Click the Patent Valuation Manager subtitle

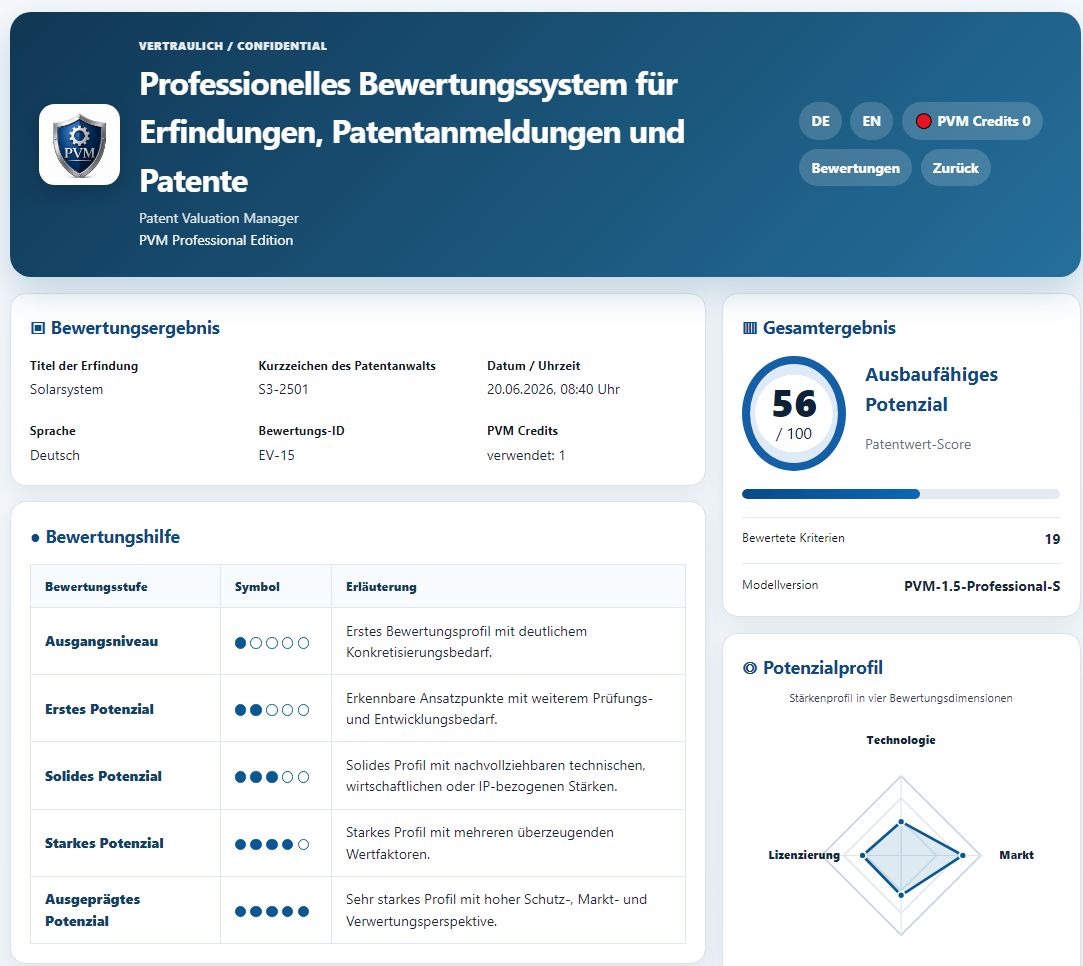[x=219, y=218]
